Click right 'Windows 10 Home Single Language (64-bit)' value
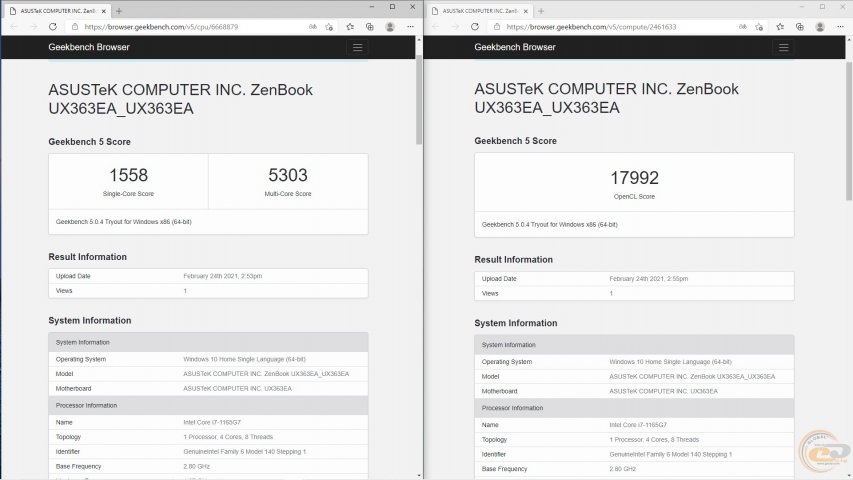Image resolution: width=853 pixels, height=480 pixels. click(670, 362)
